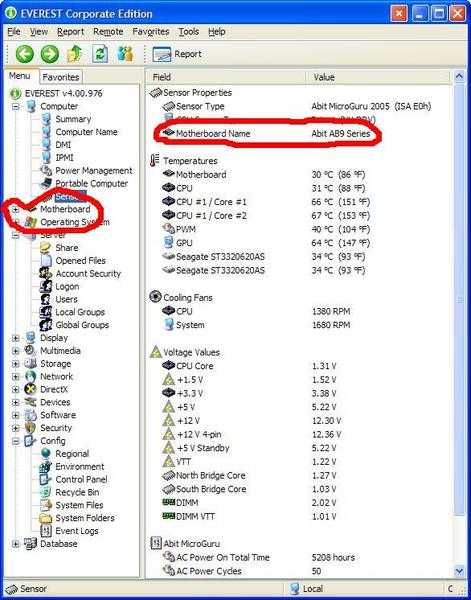This screenshot has height=600, width=471.
Task: Click the Security shield icon in the tree
Action: [30, 428]
